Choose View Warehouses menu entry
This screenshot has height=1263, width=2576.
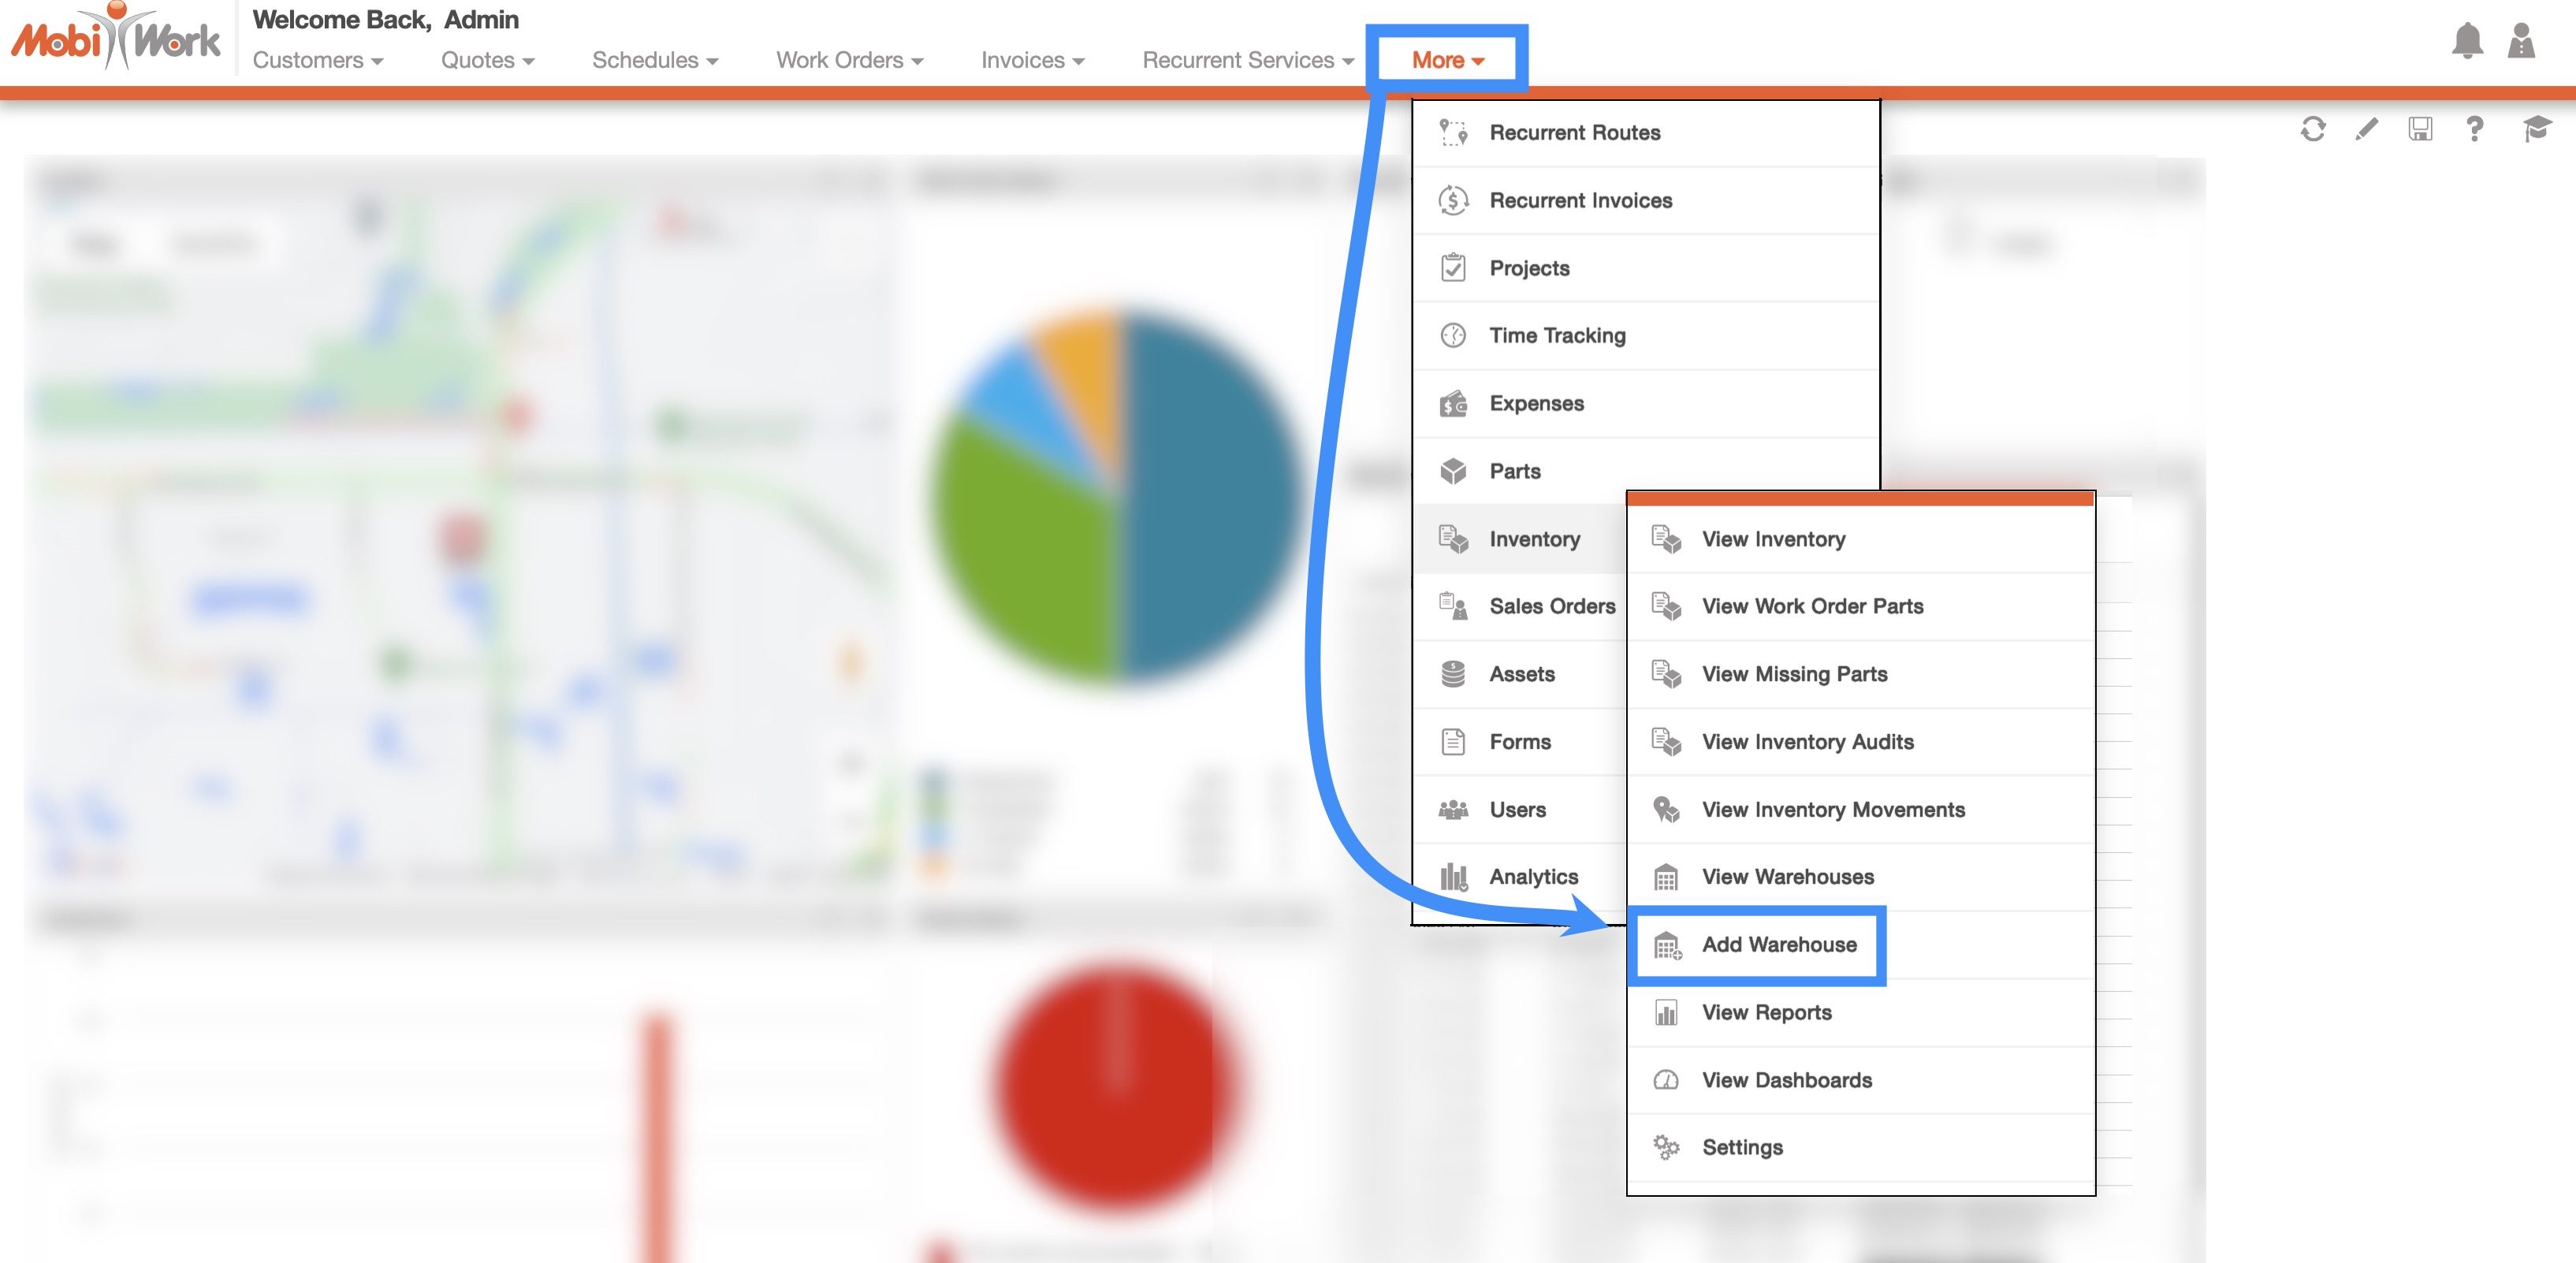tap(1787, 877)
